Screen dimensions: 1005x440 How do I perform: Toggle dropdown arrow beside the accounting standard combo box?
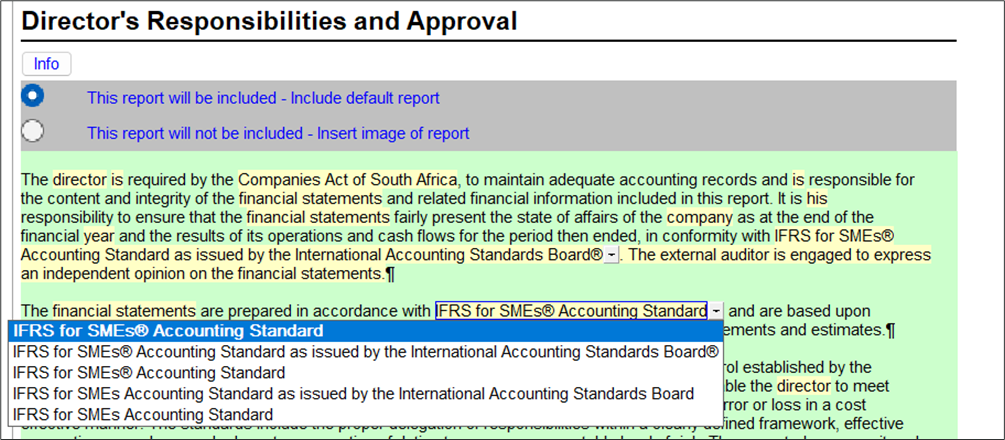[x=716, y=312]
